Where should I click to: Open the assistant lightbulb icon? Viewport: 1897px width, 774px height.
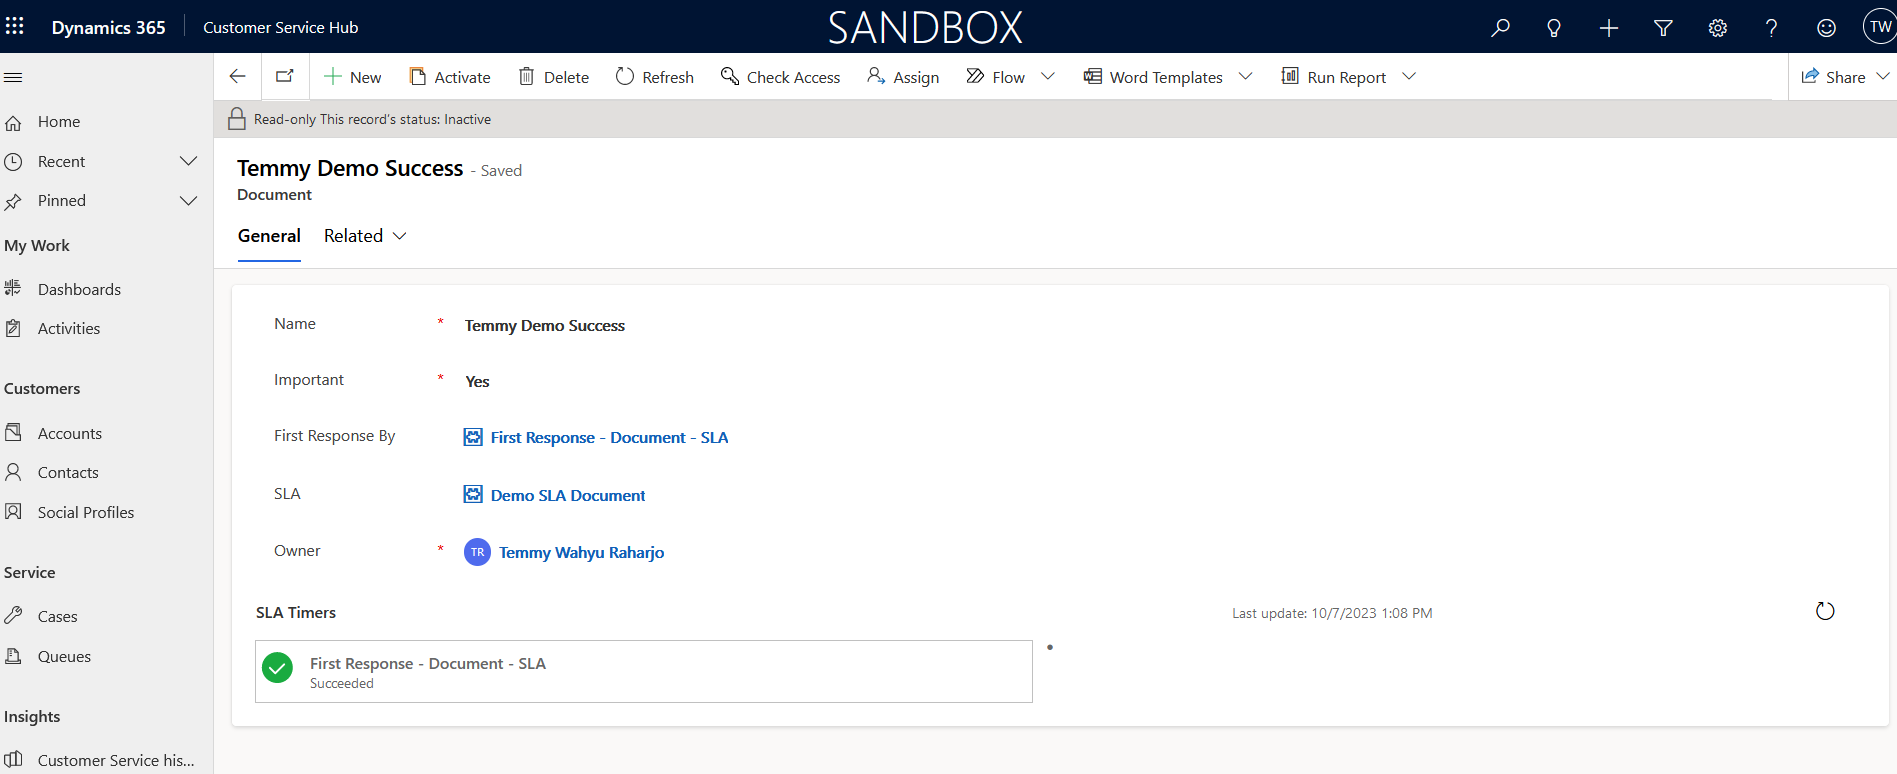1554,28
